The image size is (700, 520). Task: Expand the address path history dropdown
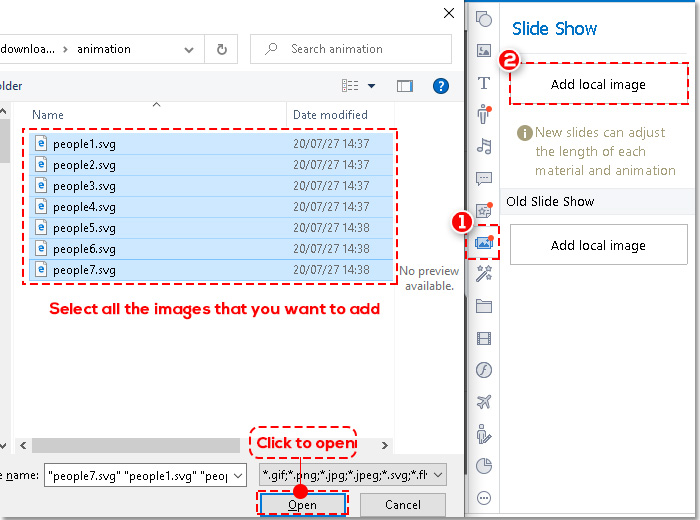pyautogui.click(x=189, y=50)
